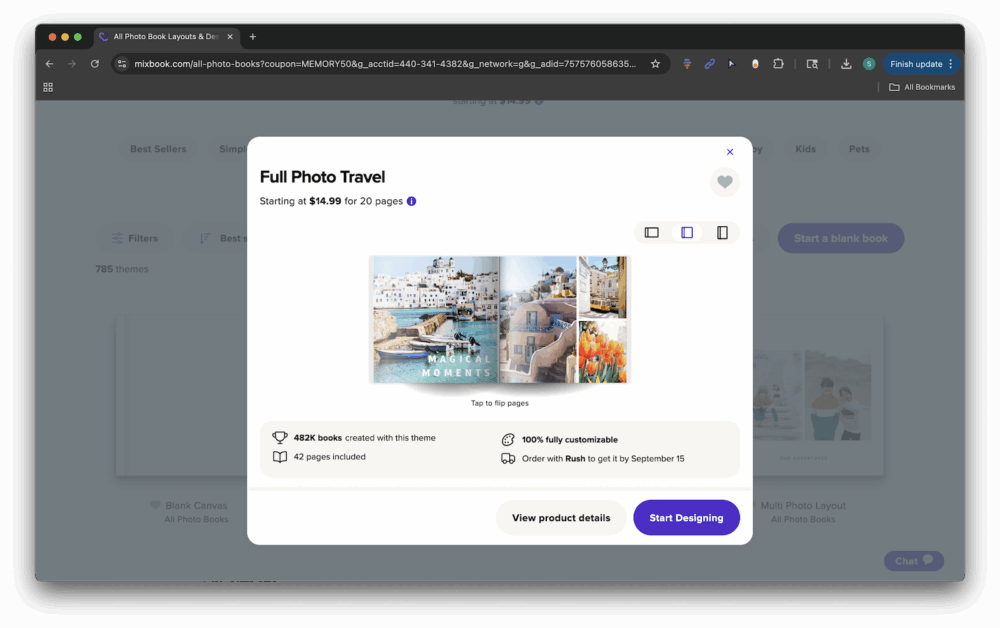
Task: Bookmark this page with the star icon
Action: (655, 64)
